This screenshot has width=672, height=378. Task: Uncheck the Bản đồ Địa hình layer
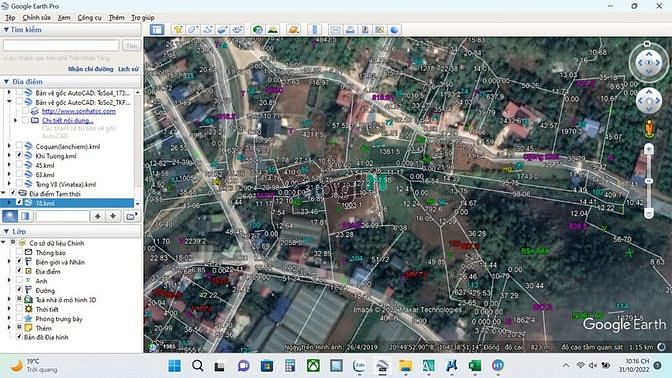coord(19,337)
